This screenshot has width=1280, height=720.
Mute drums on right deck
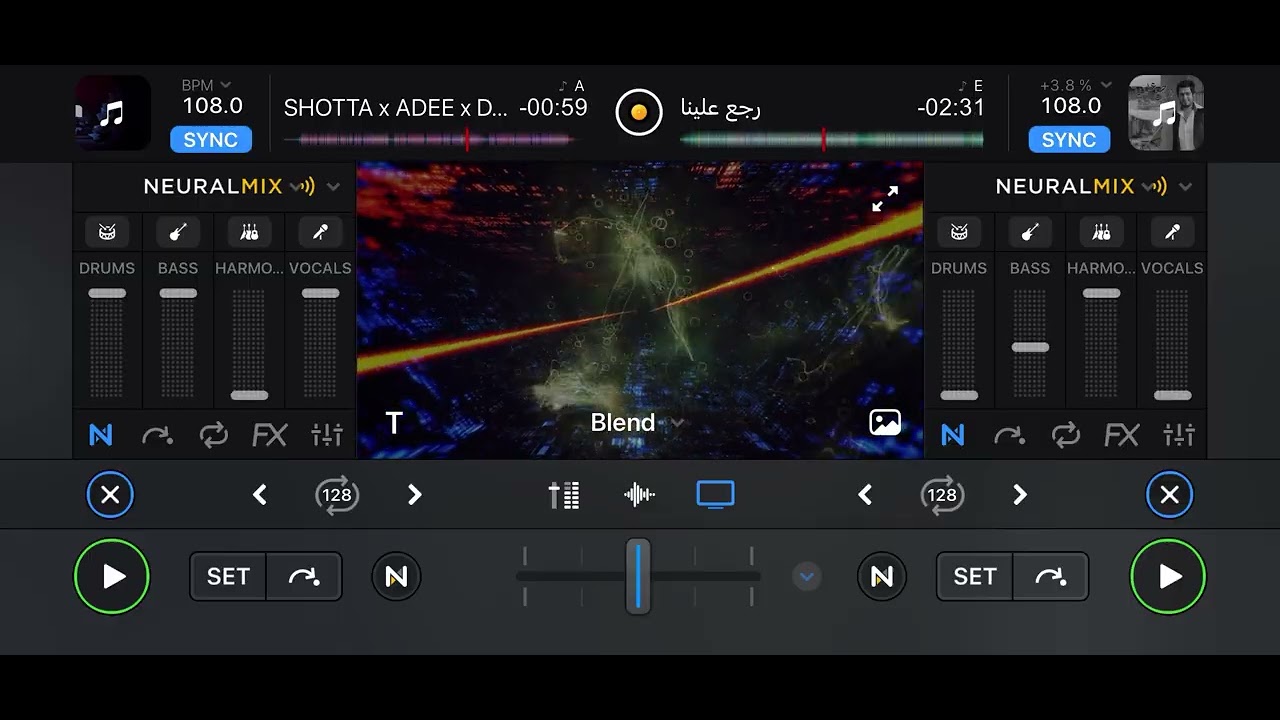959,232
